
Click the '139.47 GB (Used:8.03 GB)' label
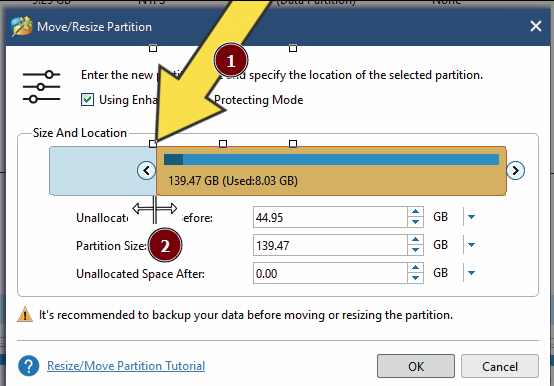click(233, 181)
